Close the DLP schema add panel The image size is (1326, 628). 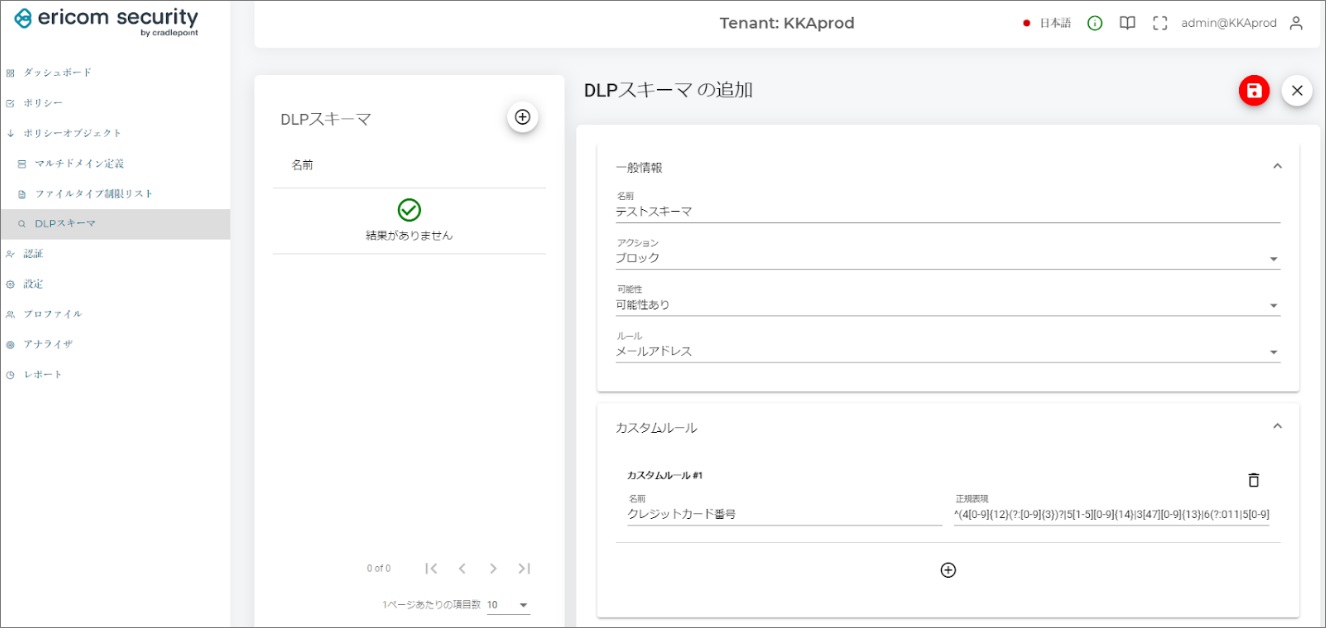tap(1296, 91)
